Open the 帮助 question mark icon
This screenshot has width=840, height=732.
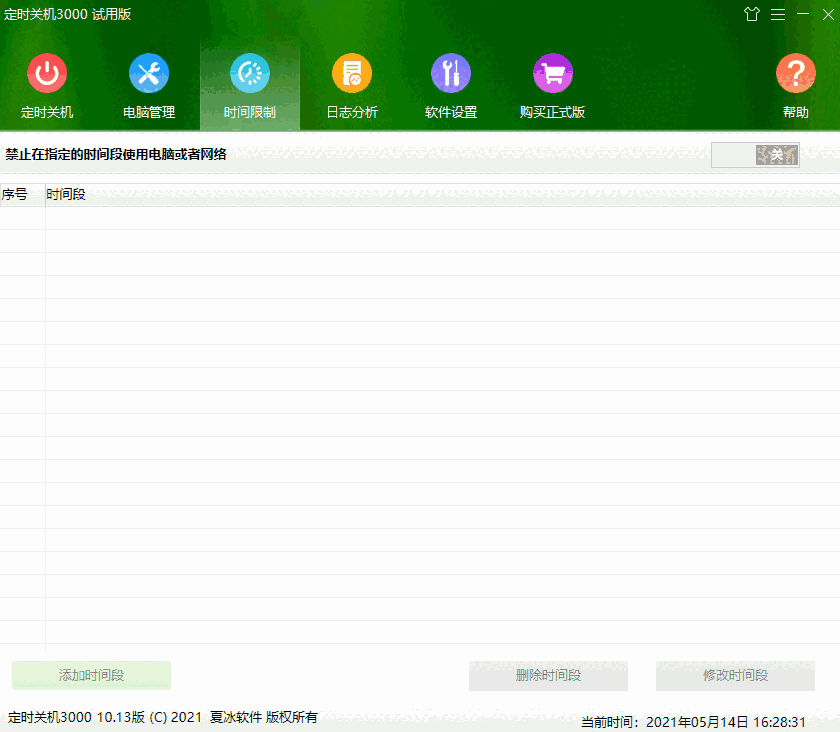tap(796, 73)
